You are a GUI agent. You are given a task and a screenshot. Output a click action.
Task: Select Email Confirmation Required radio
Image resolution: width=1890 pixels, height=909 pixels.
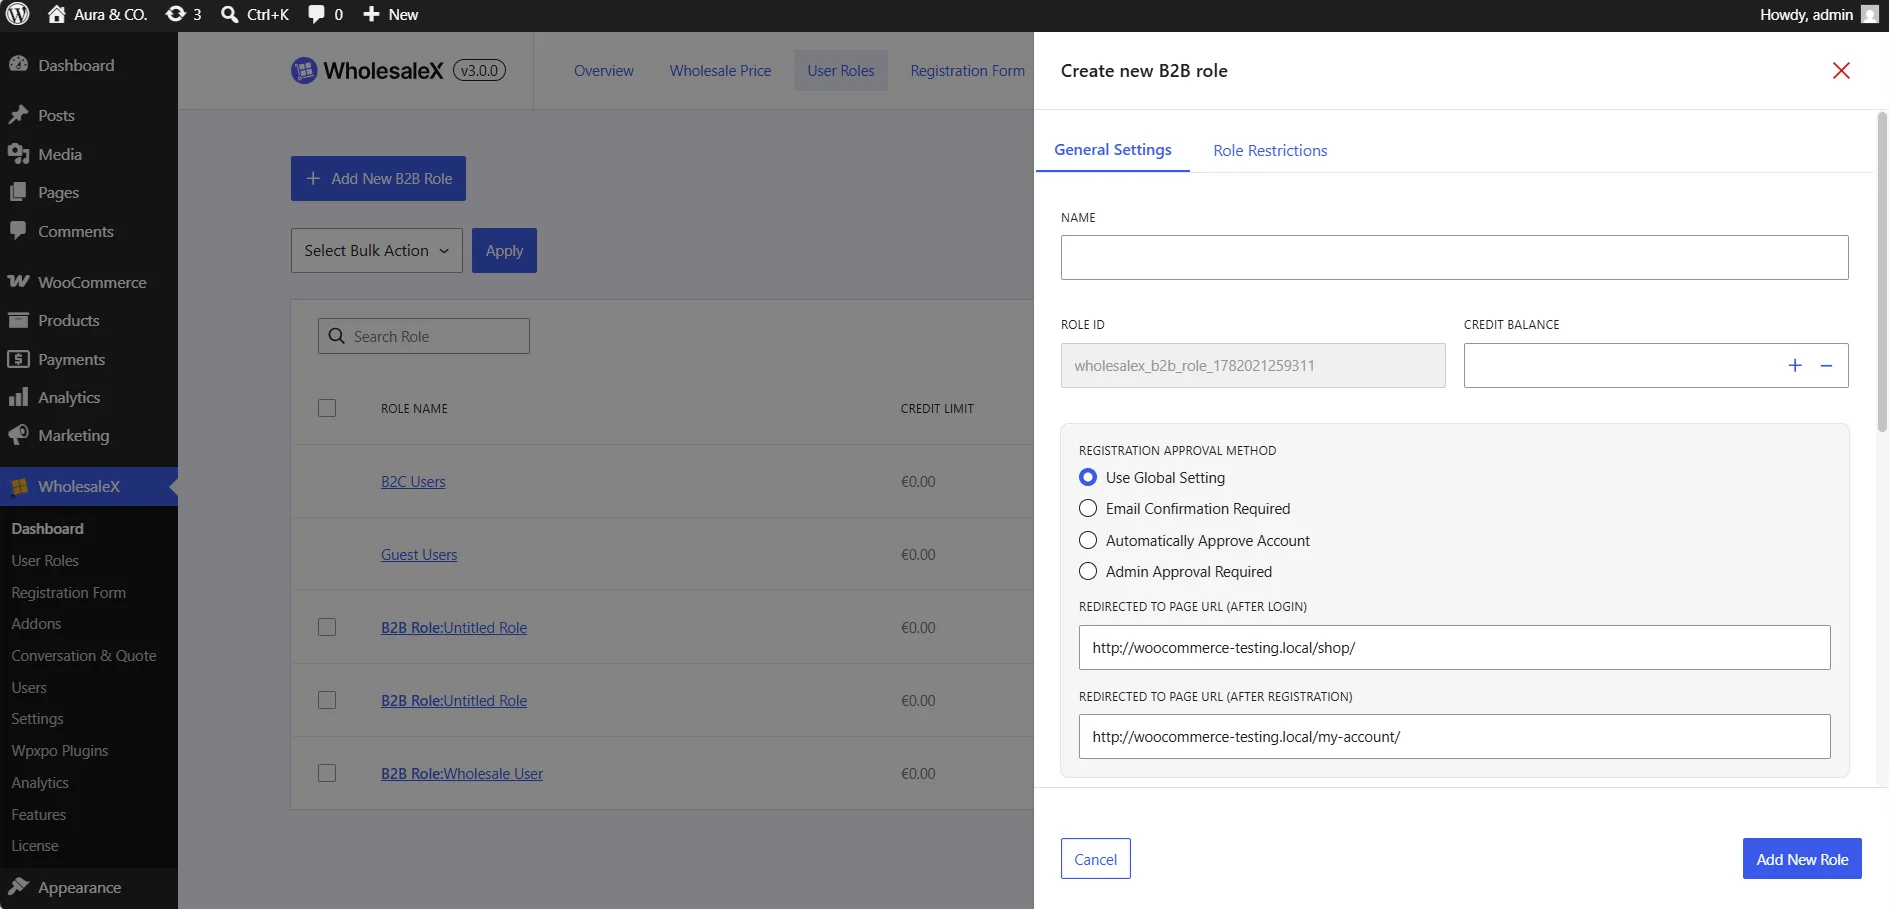1088,508
